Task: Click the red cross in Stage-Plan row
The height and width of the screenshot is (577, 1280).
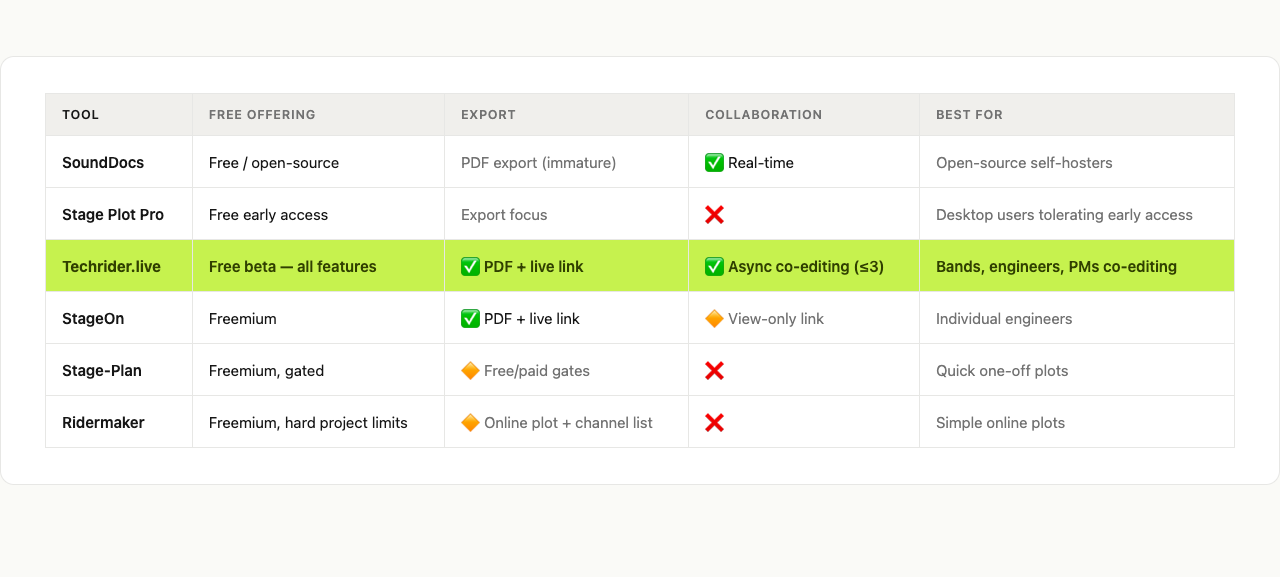Action: (714, 371)
